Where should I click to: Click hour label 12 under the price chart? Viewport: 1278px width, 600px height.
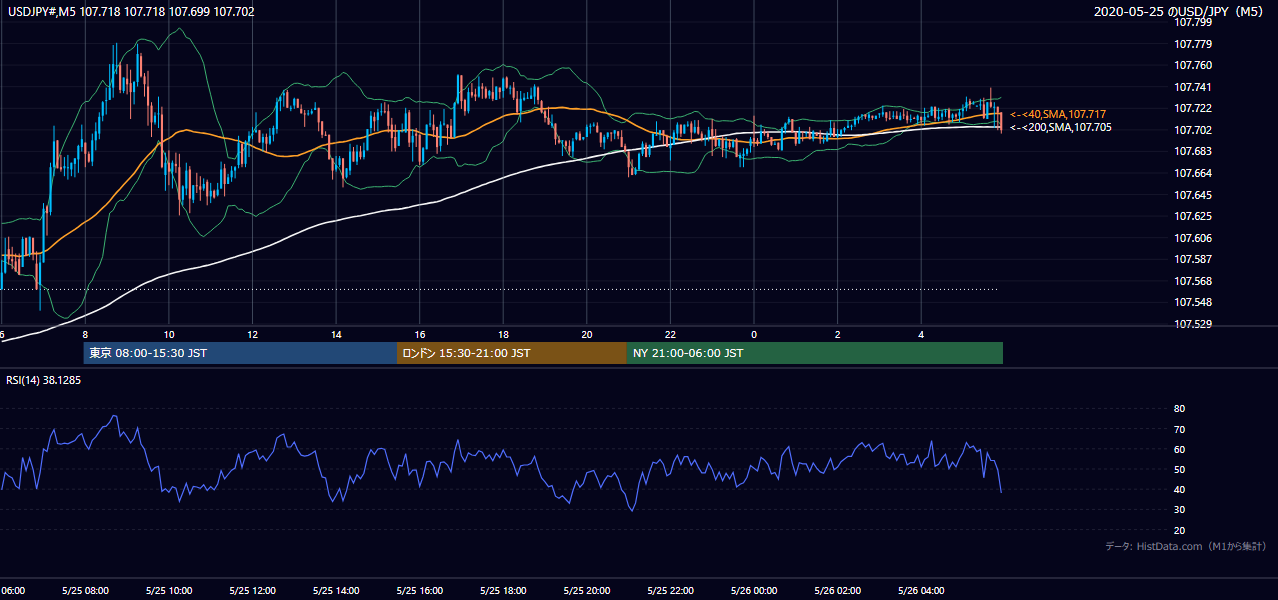pos(252,335)
